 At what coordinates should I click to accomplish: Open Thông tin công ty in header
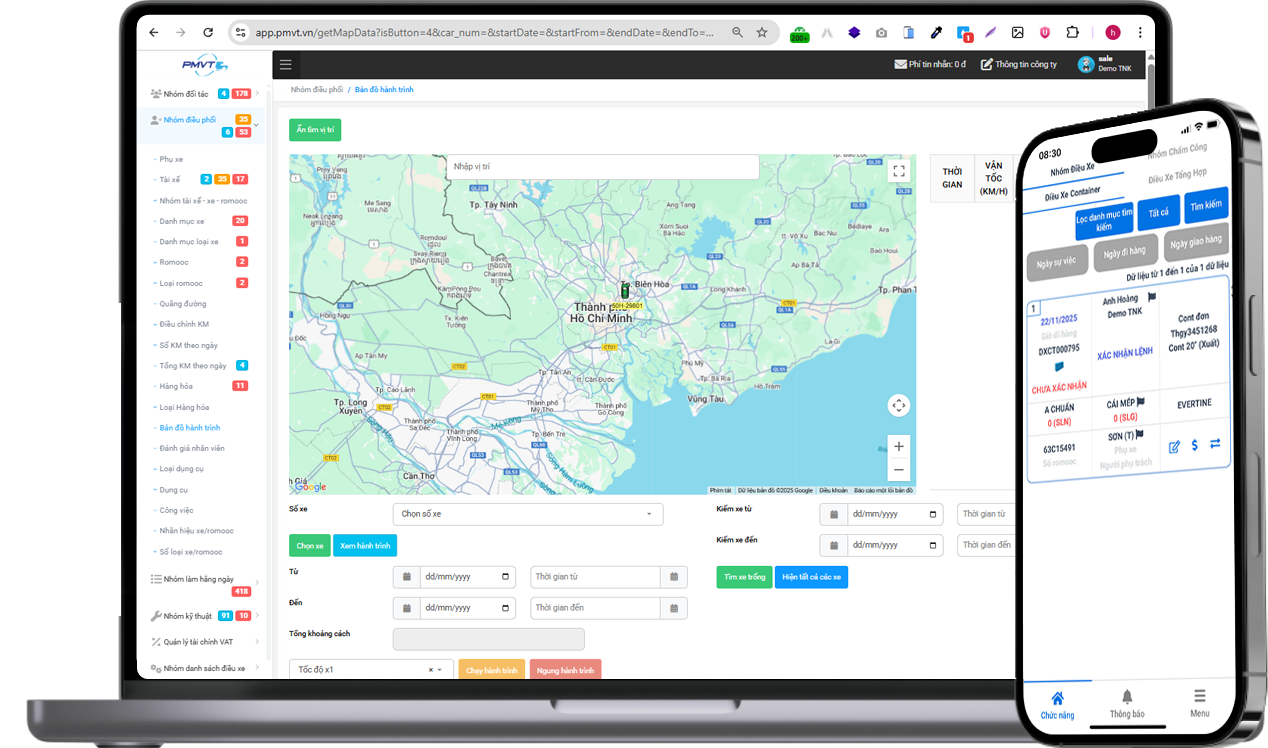[x=1018, y=64]
